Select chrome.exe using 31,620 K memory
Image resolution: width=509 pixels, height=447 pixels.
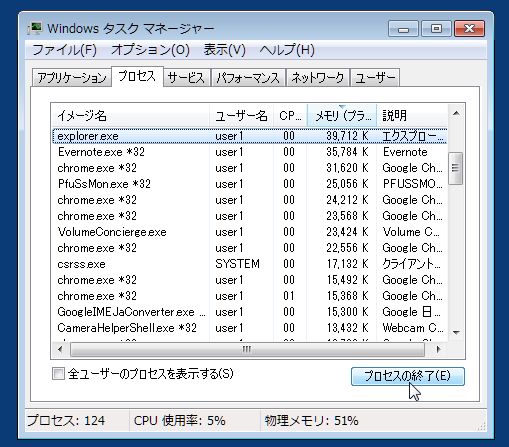point(249,168)
